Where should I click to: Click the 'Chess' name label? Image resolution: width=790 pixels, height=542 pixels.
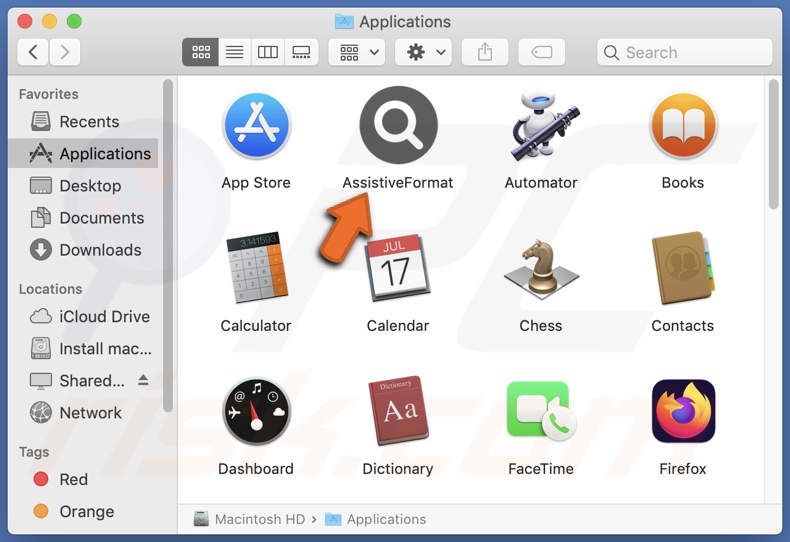[541, 326]
